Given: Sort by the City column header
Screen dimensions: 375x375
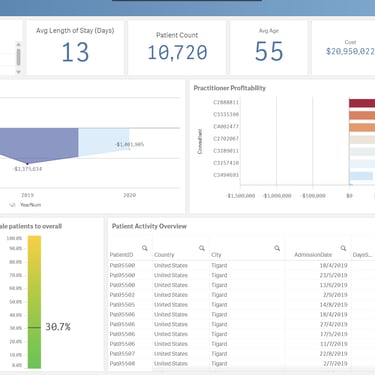Looking at the screenshot, I should click(x=216, y=255).
